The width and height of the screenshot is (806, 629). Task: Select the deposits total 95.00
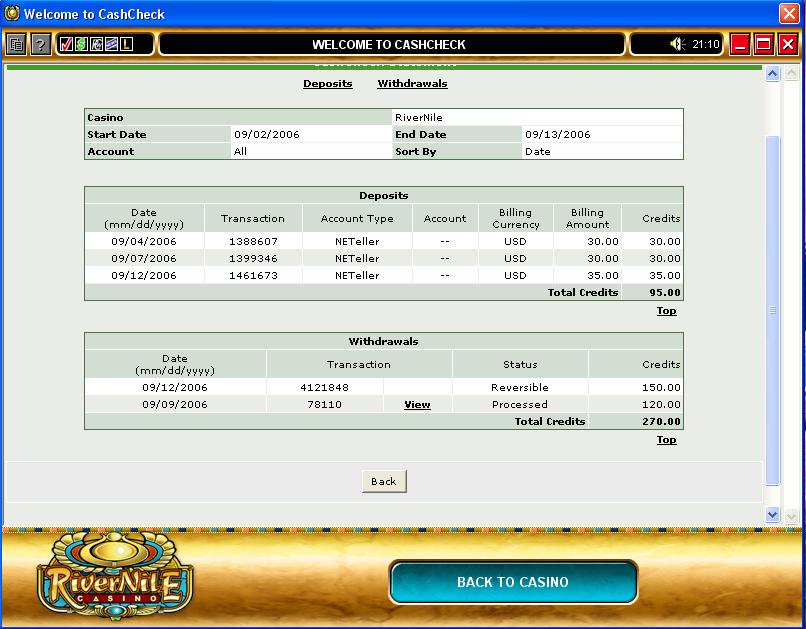[x=665, y=292]
